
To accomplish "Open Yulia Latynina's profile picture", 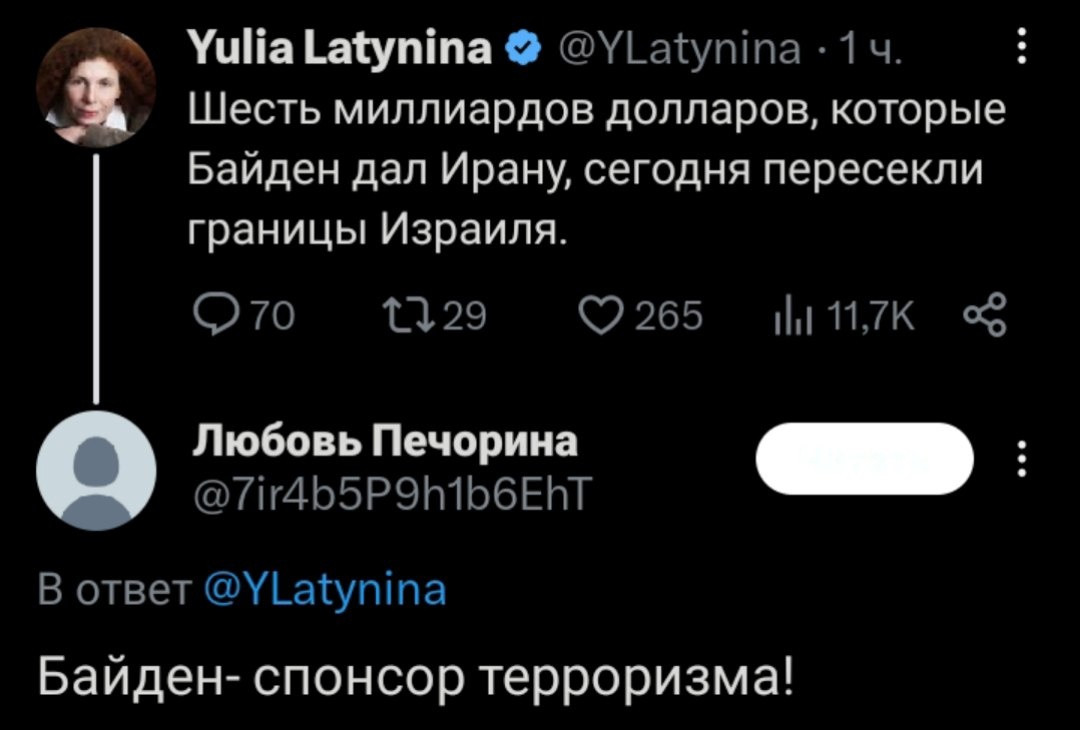I will [96, 89].
